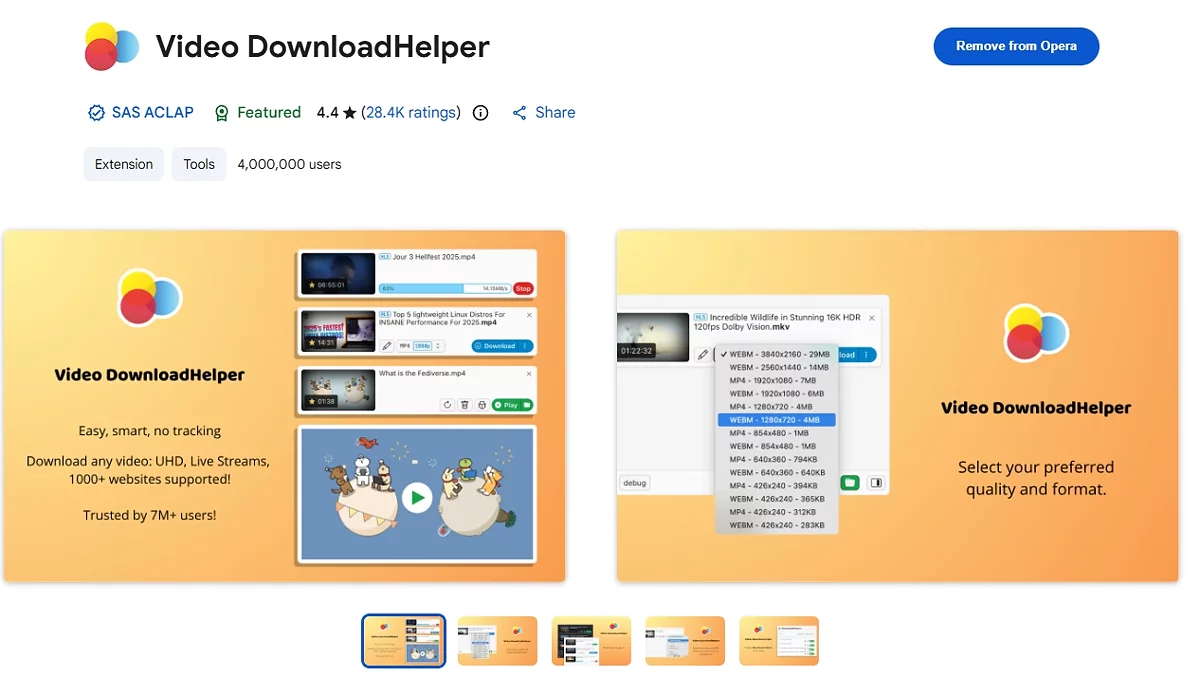Delete What is the Fediverse.mp4 using trash icon
The width and height of the screenshot is (1200, 677).
(464, 404)
